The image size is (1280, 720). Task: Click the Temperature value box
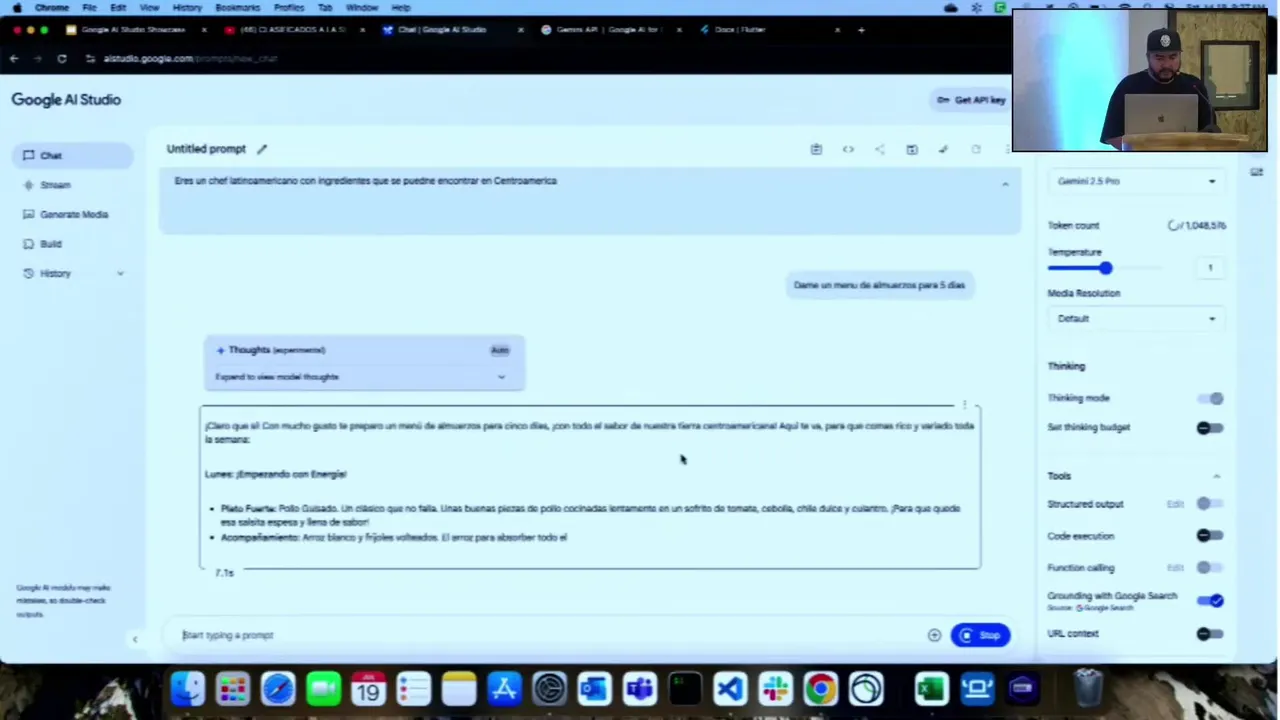1210,268
